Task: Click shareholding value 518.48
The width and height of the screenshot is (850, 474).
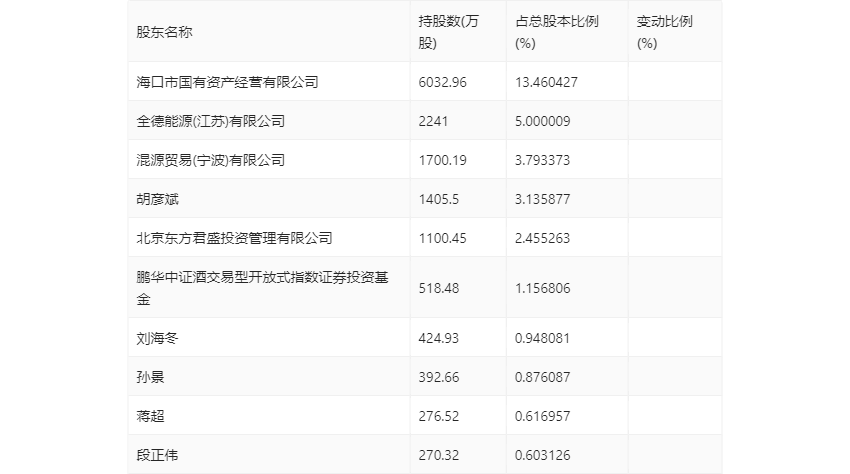Action: [x=439, y=288]
